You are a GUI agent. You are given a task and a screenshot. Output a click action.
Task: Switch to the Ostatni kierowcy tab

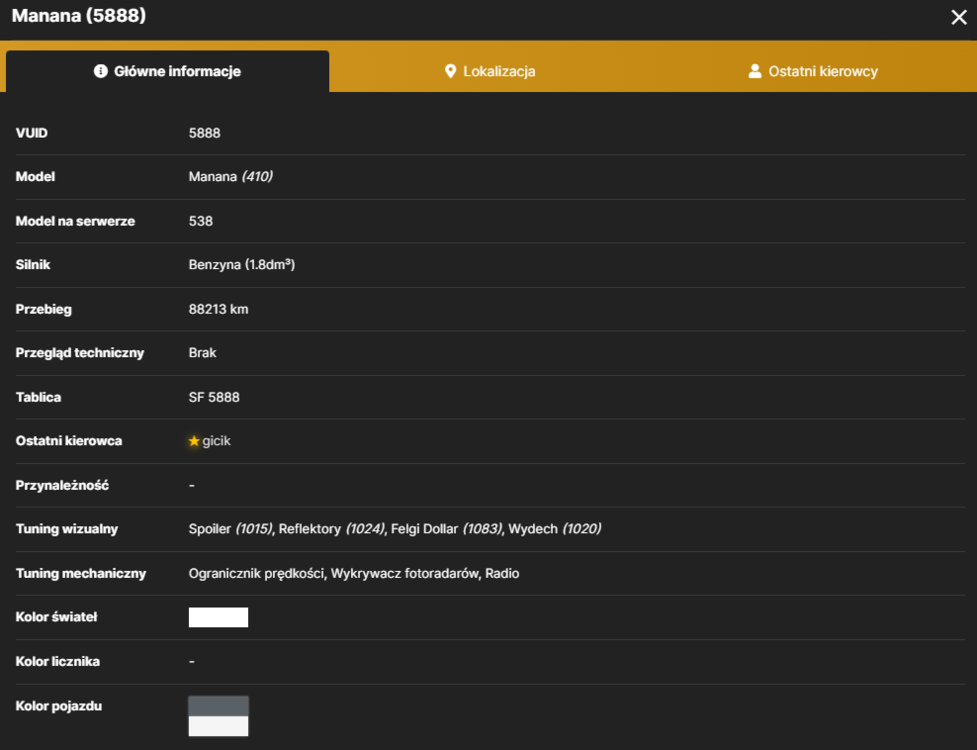point(813,71)
